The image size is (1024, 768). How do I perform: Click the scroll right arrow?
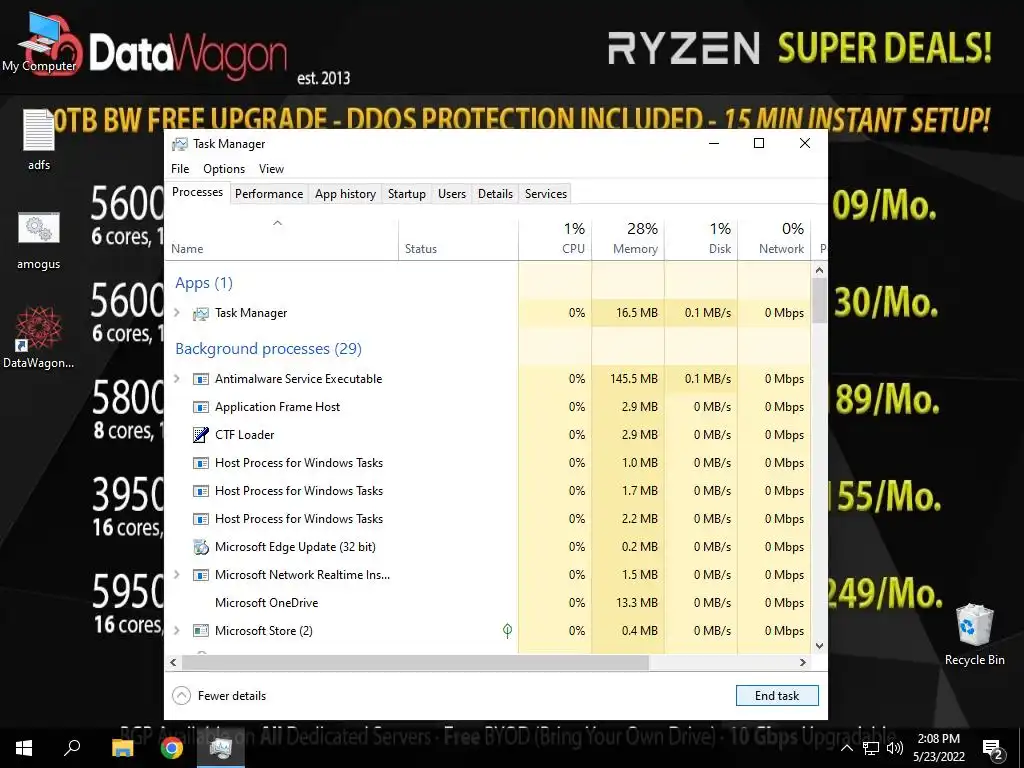pos(803,662)
